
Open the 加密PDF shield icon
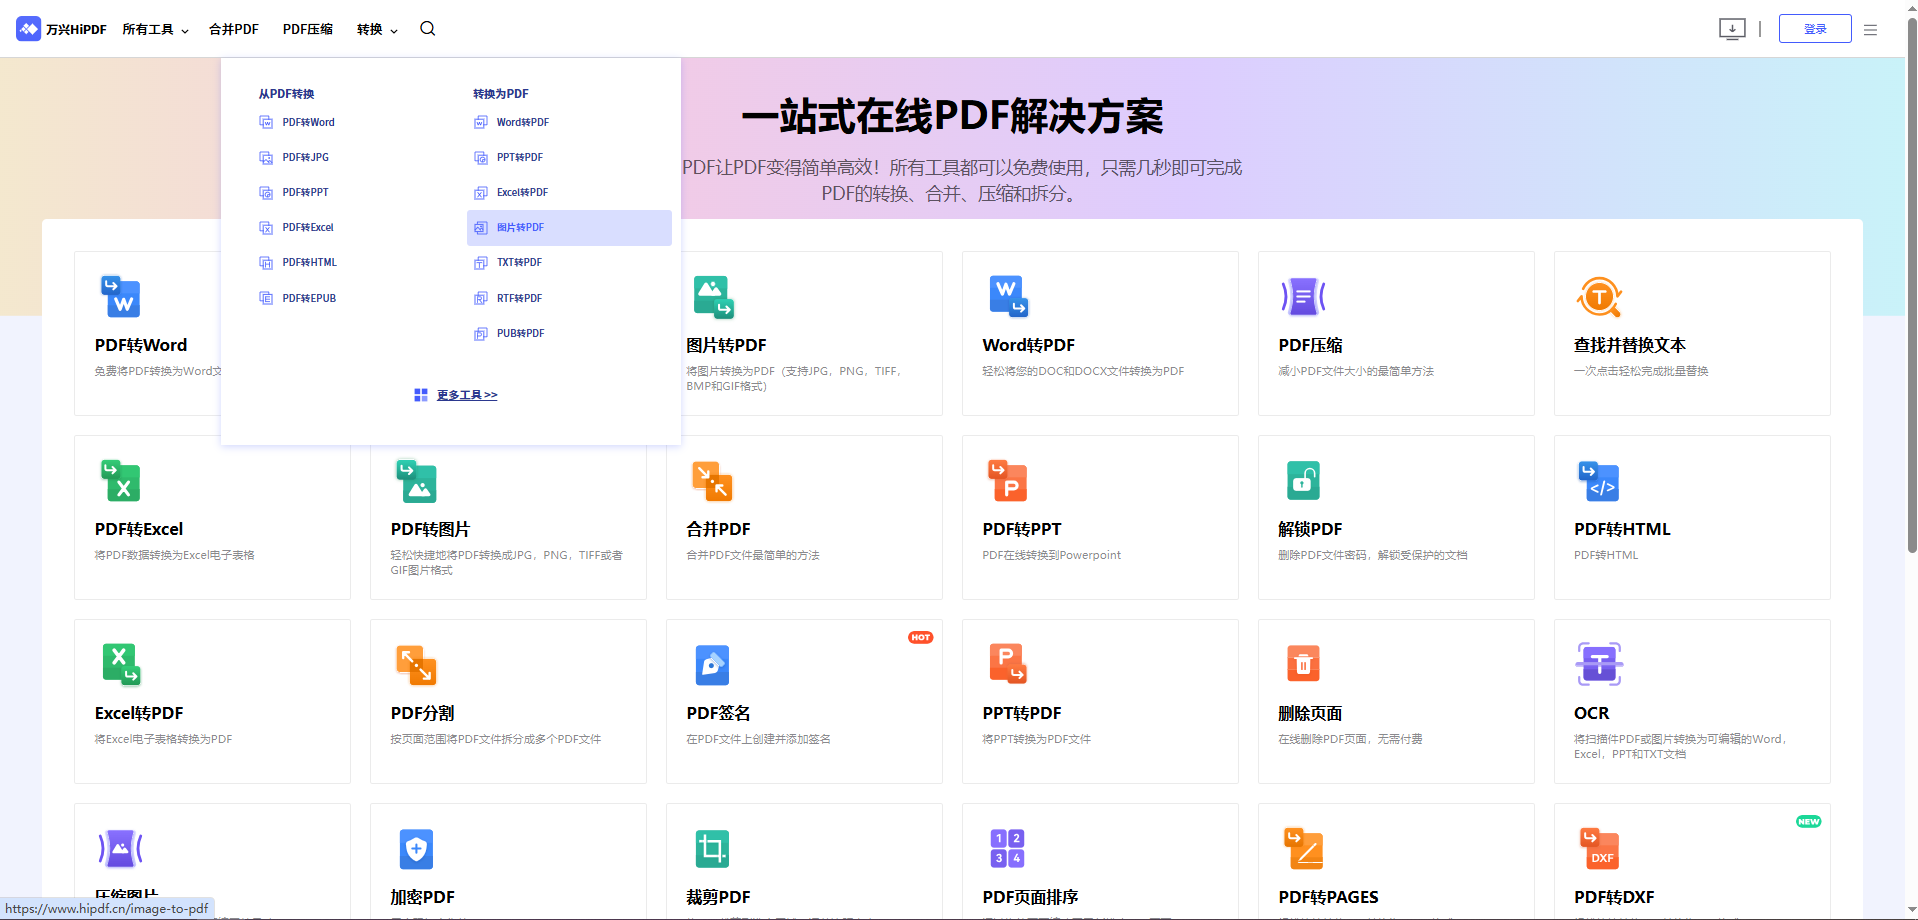pos(416,849)
